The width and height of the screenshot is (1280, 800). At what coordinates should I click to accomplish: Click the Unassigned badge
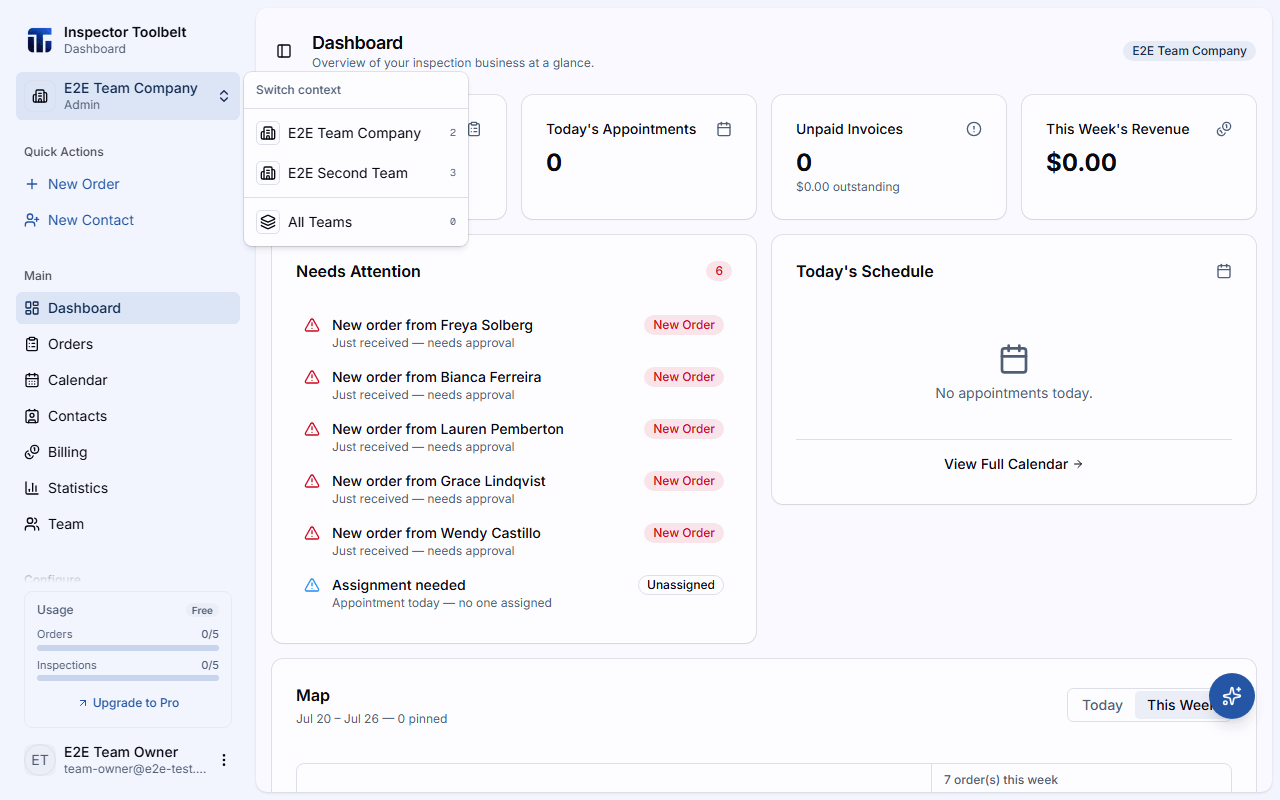point(681,585)
